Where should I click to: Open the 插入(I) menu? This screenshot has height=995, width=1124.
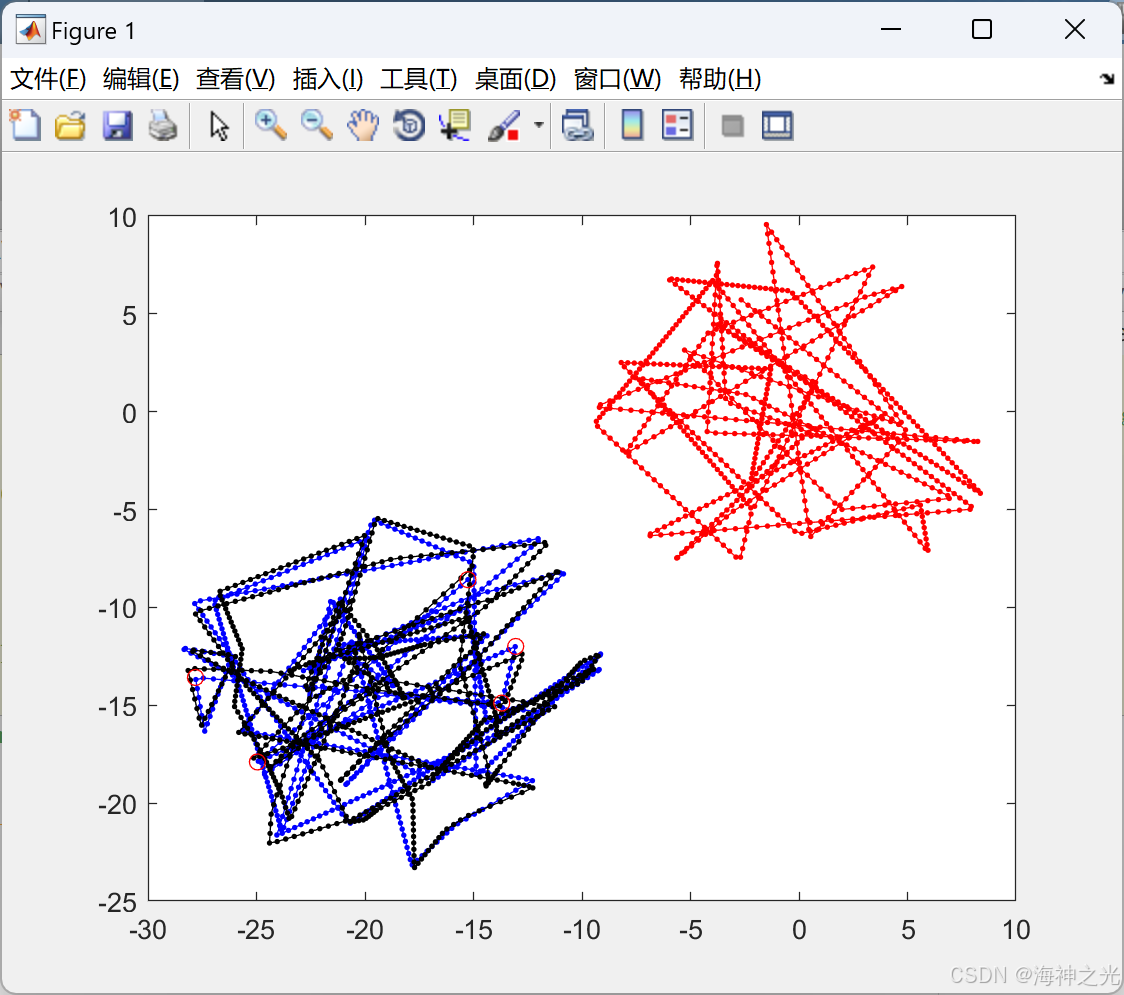(328, 79)
